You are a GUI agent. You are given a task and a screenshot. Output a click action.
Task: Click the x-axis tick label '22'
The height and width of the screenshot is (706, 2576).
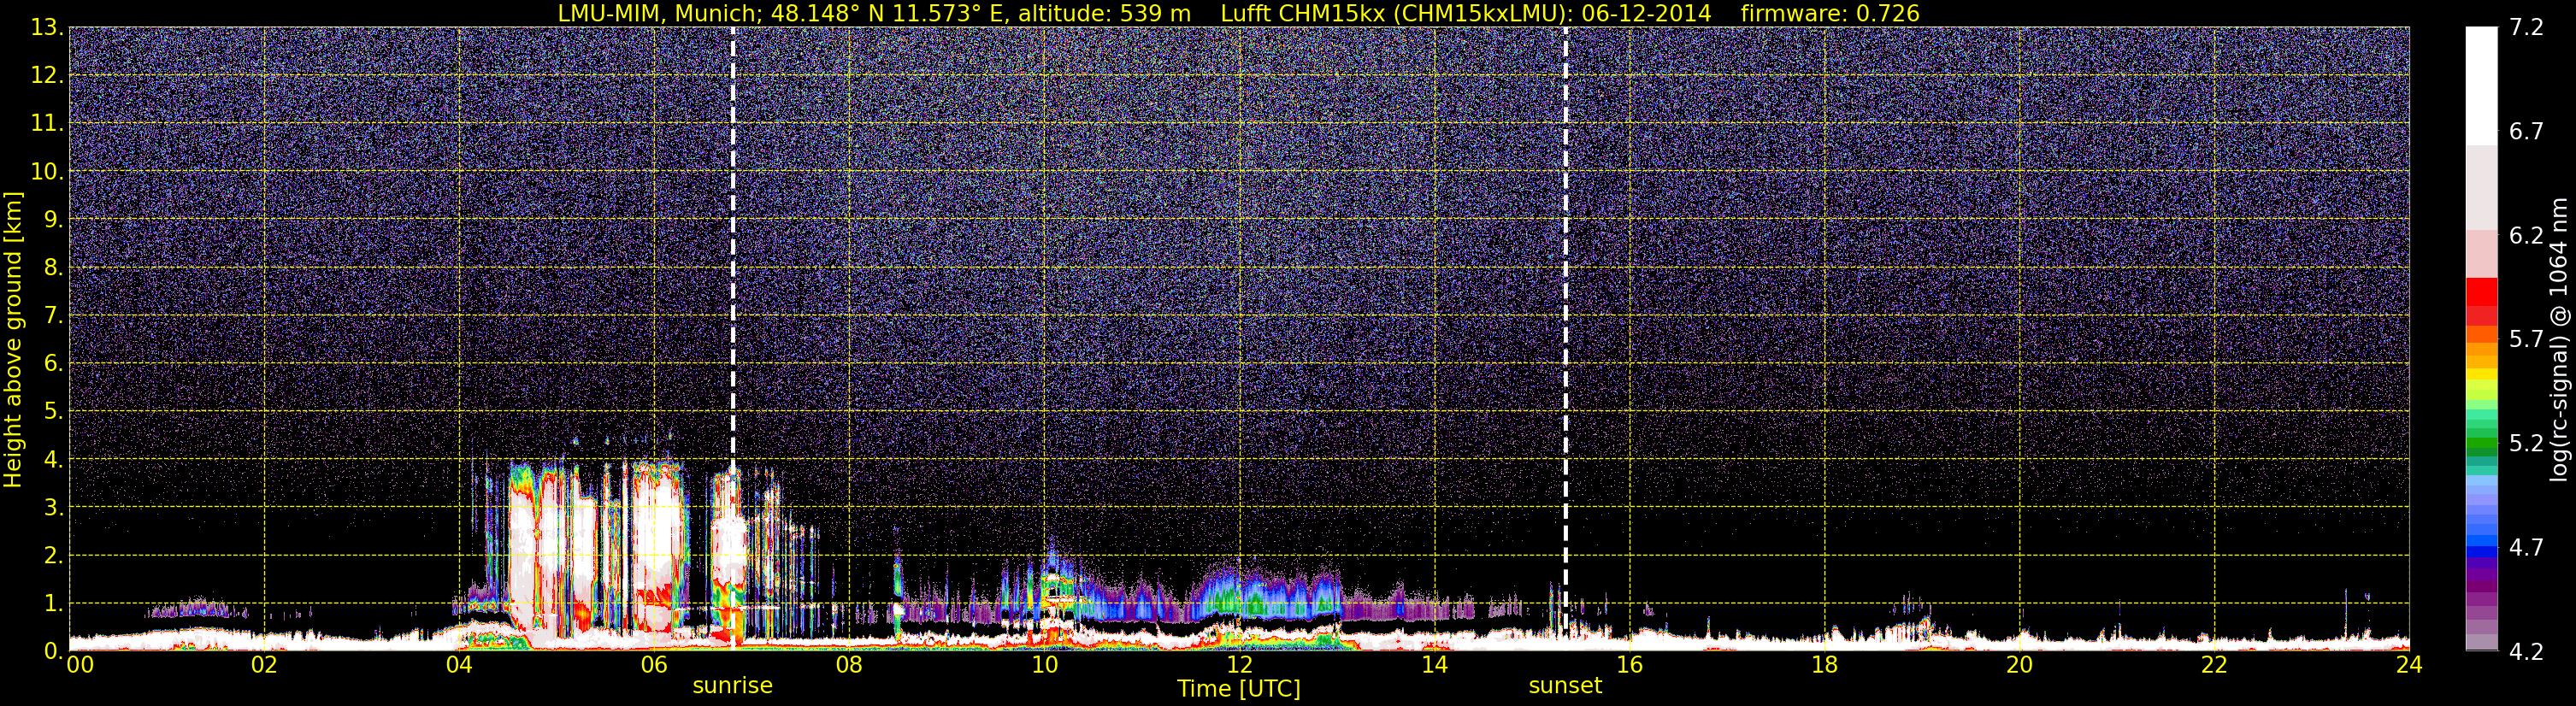point(2214,665)
